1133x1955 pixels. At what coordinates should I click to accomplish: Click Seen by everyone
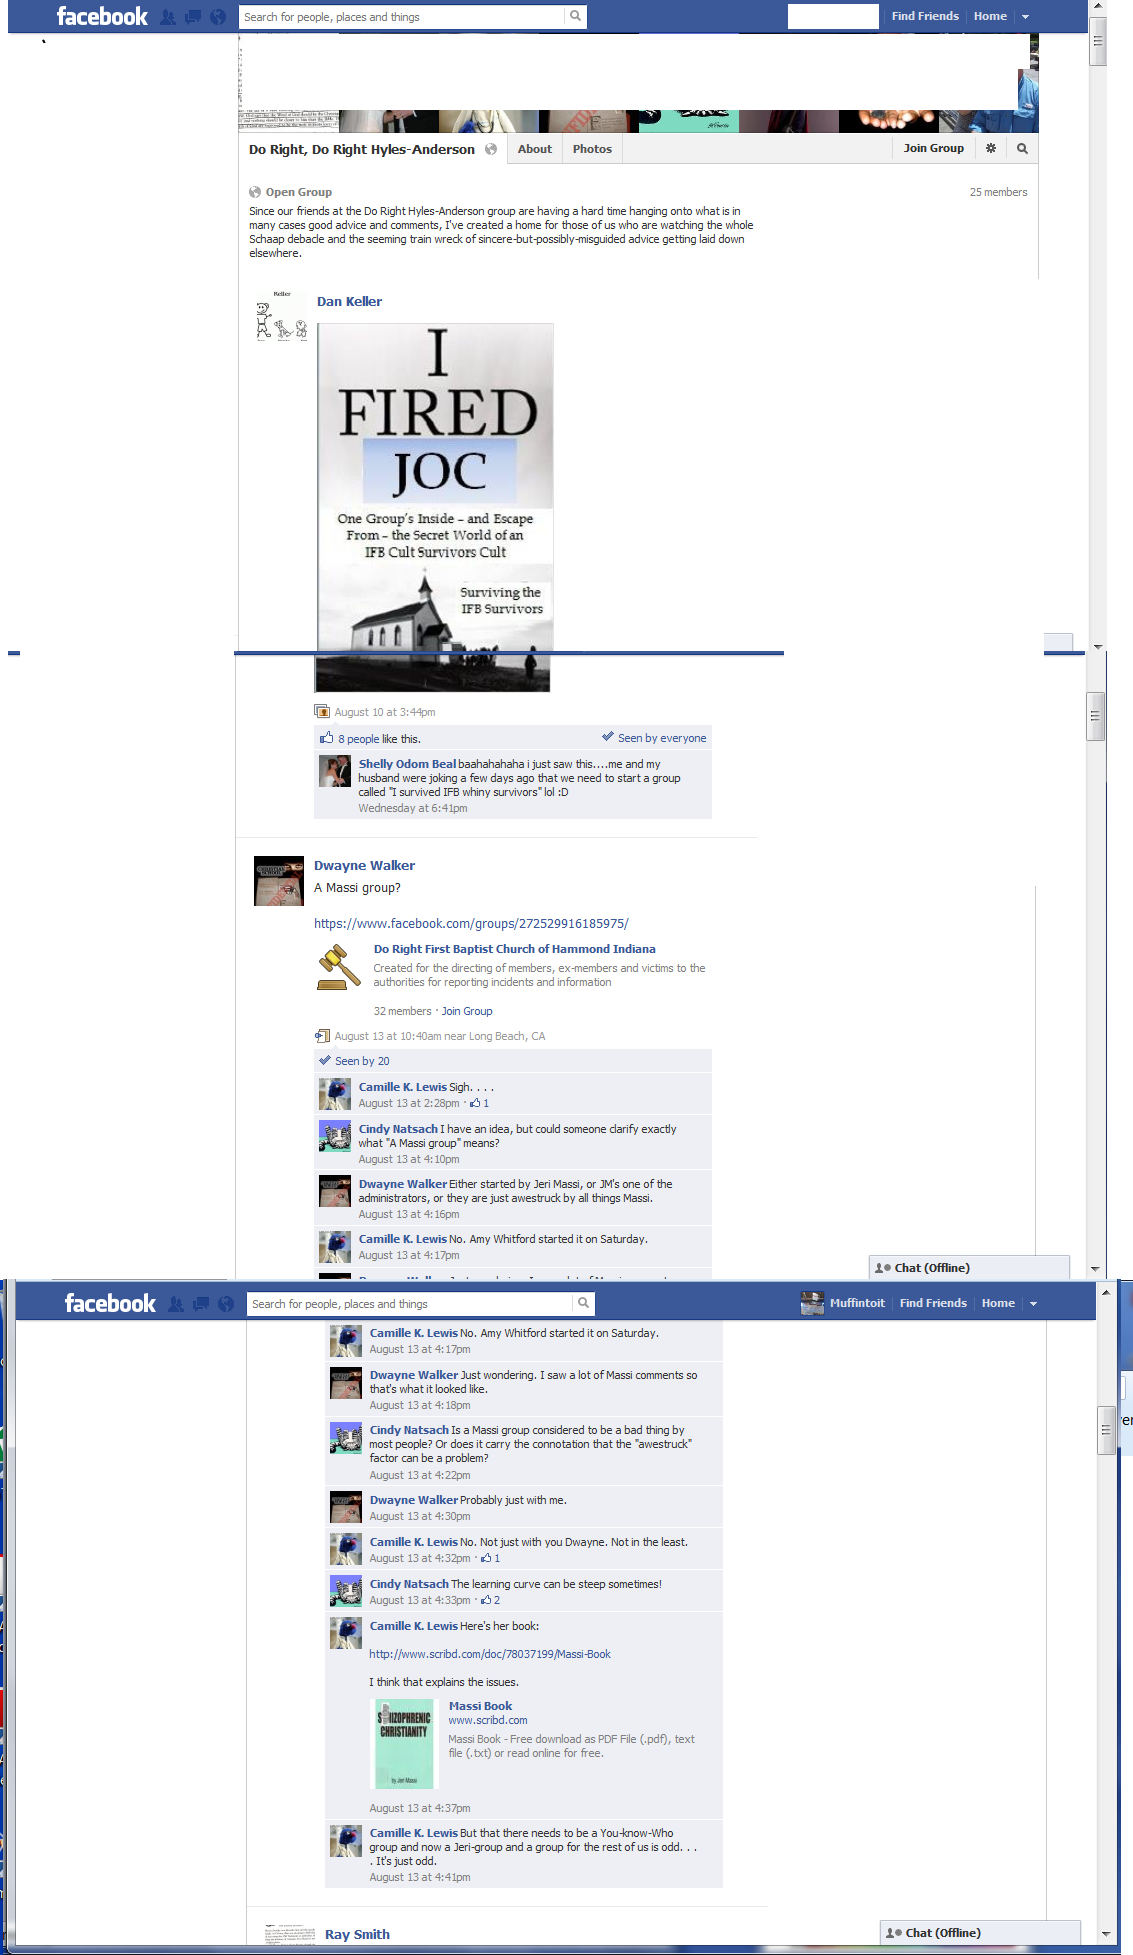tap(662, 738)
